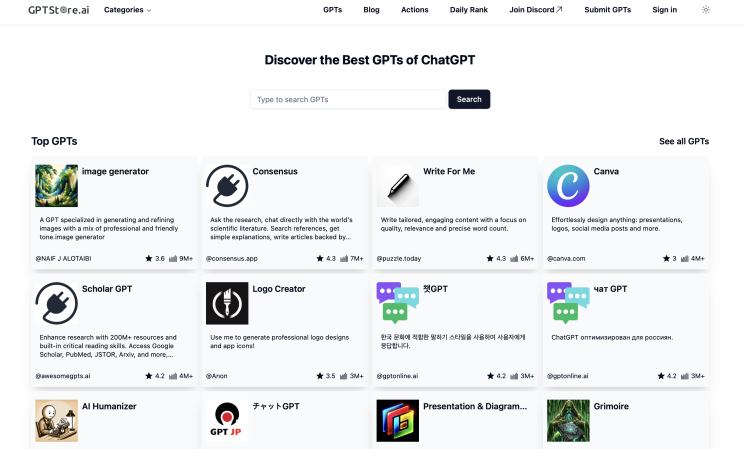
Task: Open the Consensus plug icon
Action: coord(227,186)
